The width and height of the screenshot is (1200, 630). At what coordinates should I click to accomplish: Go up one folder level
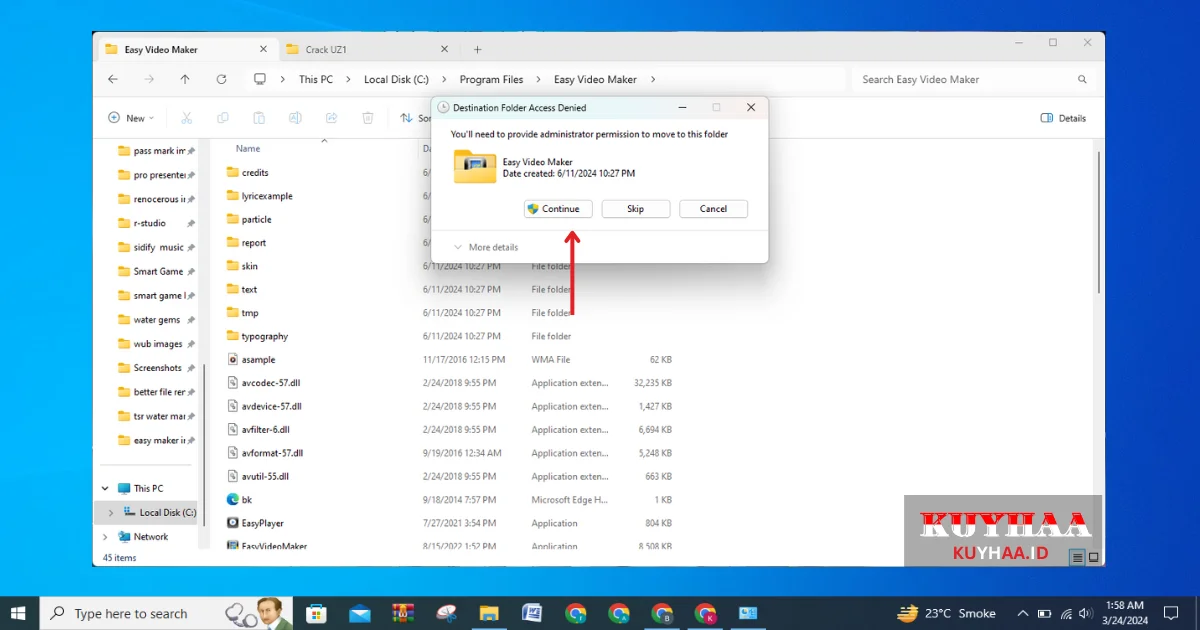(x=185, y=79)
